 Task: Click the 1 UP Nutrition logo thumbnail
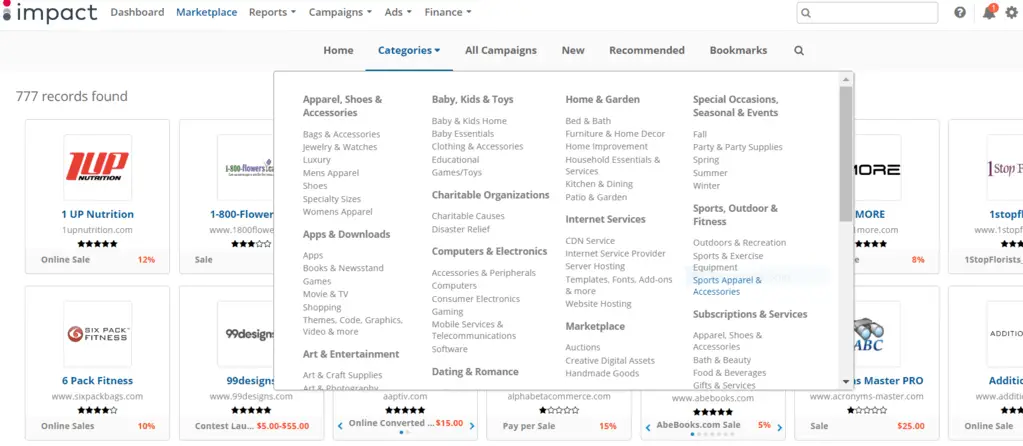[x=97, y=168]
